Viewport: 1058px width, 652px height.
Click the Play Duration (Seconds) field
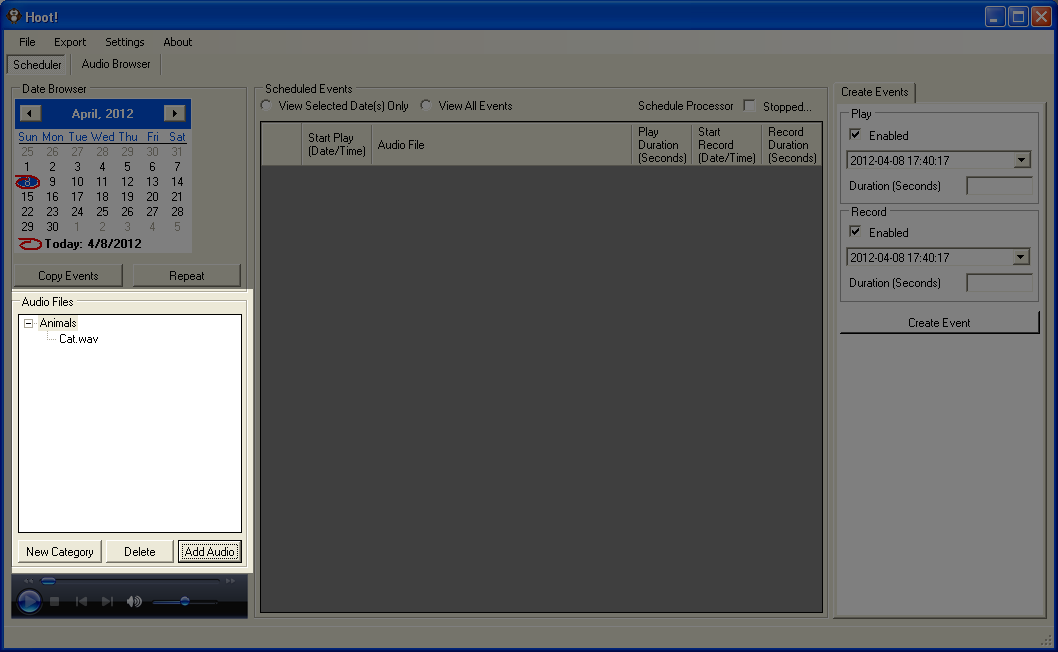[x=999, y=186]
